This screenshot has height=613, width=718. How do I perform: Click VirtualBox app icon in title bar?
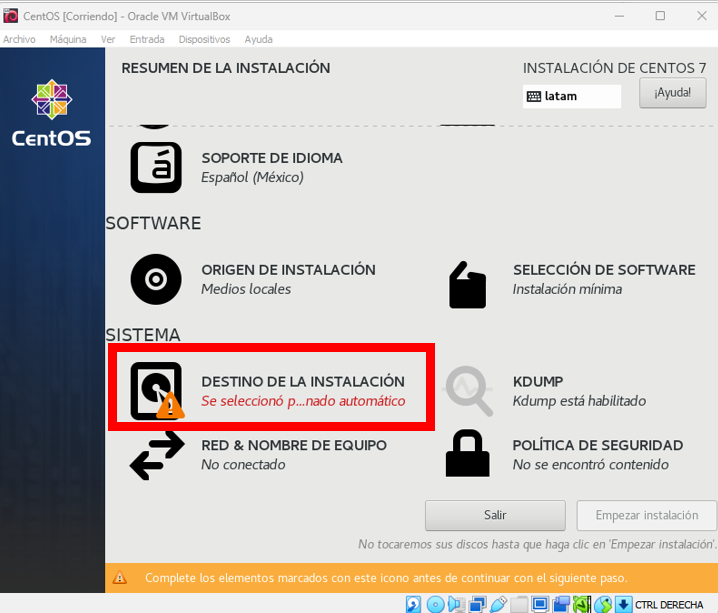point(11,16)
